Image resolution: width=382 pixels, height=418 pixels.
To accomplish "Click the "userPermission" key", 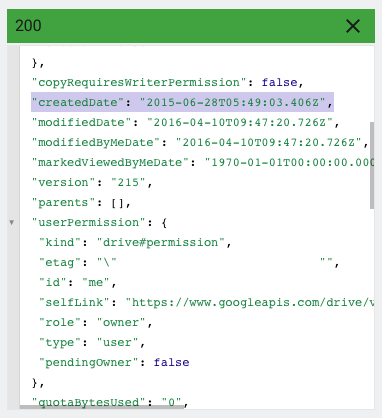I will pos(89,222).
